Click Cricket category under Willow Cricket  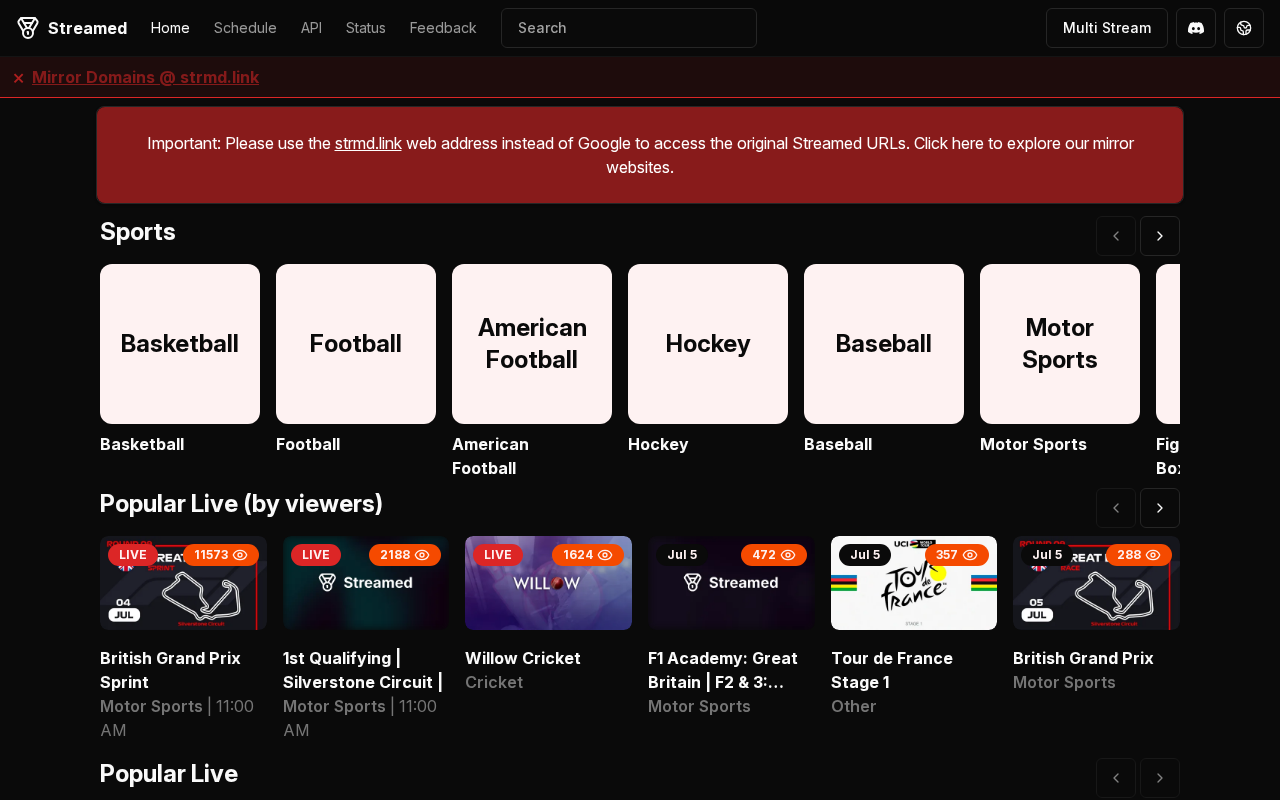(x=494, y=682)
